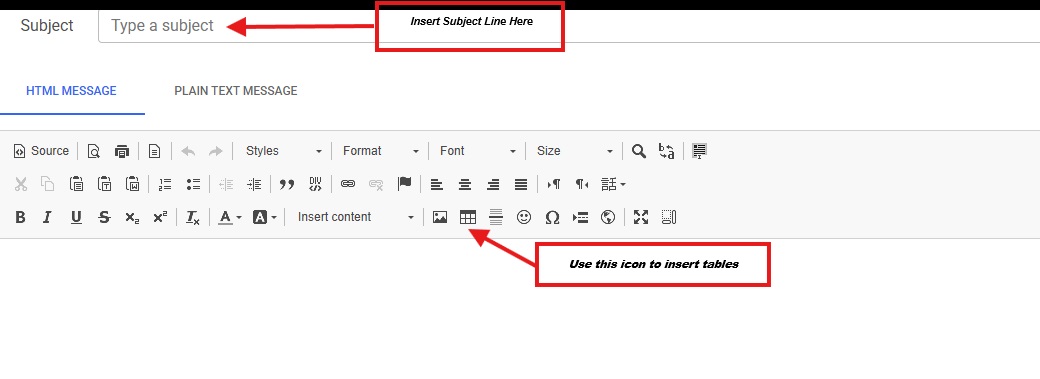Click the Insert Image icon
This screenshot has width=1040, height=379.
[x=440, y=217]
